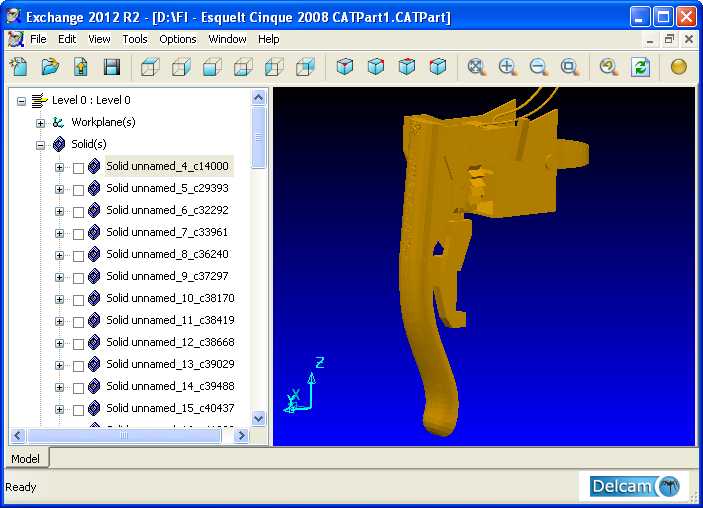Open the Options menu
703x508 pixels.
pos(178,39)
